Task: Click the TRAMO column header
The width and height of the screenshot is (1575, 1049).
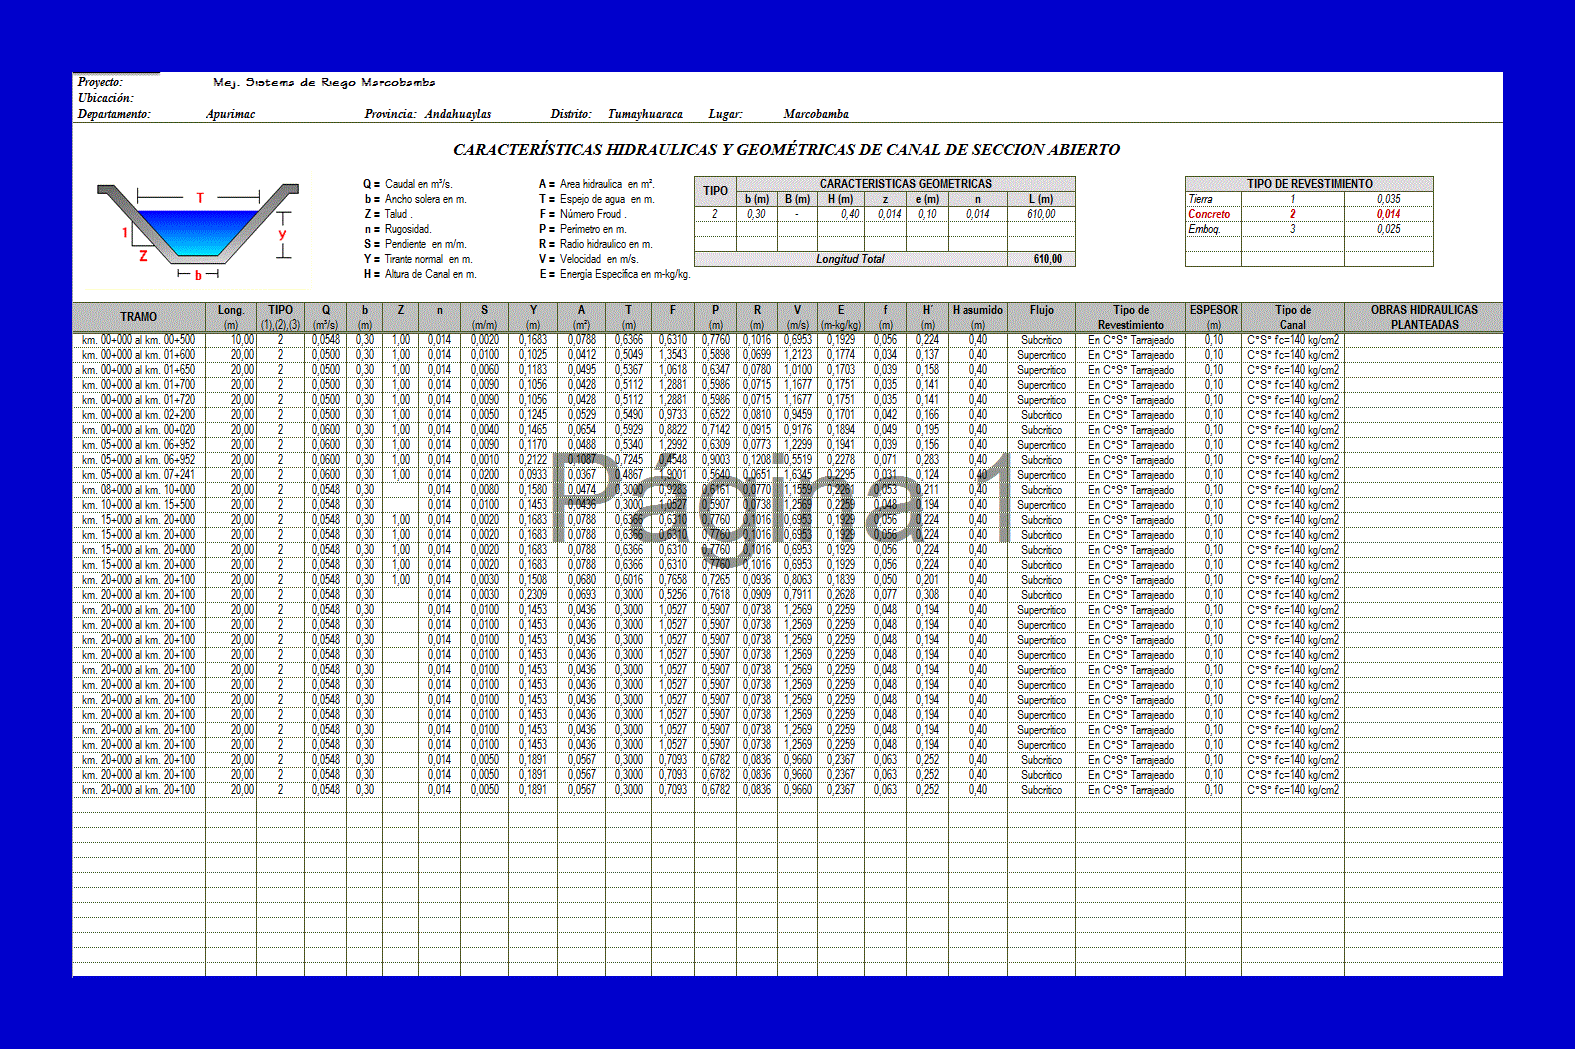Action: (x=138, y=317)
